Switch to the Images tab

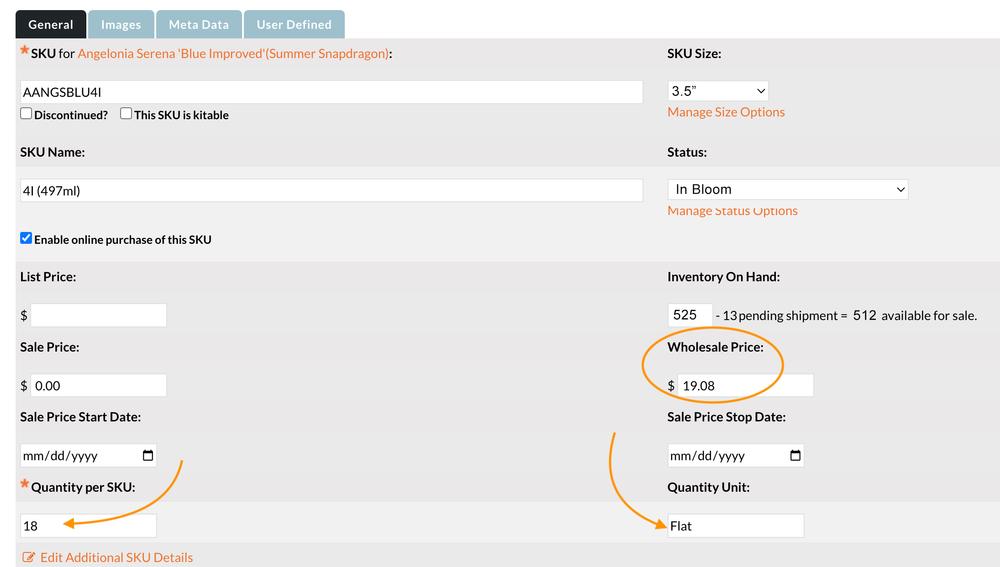pyautogui.click(x=121, y=25)
